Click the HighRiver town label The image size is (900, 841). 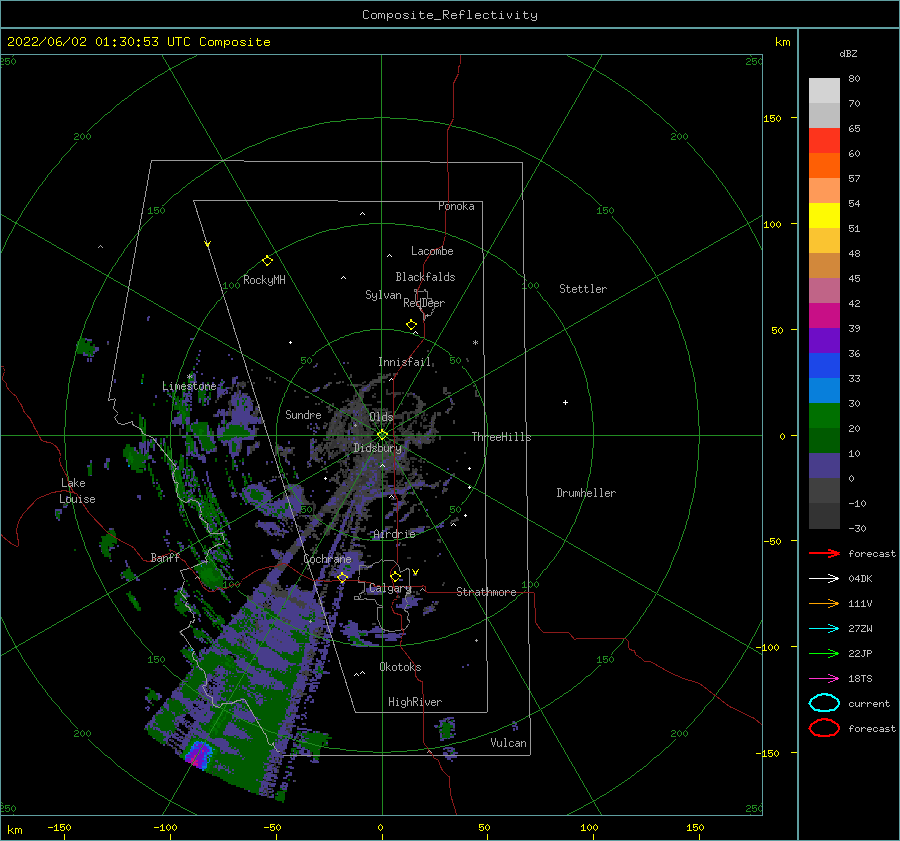415,702
